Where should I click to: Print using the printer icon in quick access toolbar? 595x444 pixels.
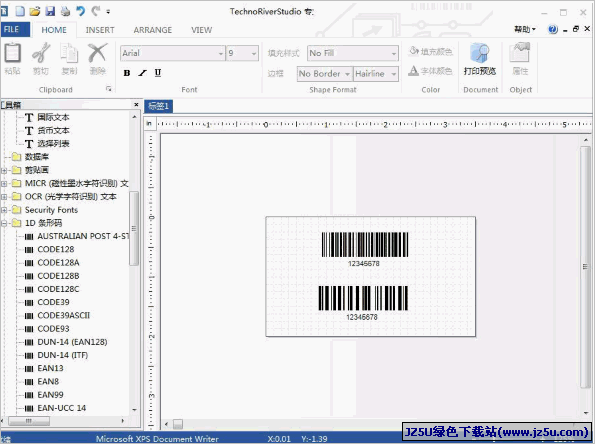click(x=65, y=11)
